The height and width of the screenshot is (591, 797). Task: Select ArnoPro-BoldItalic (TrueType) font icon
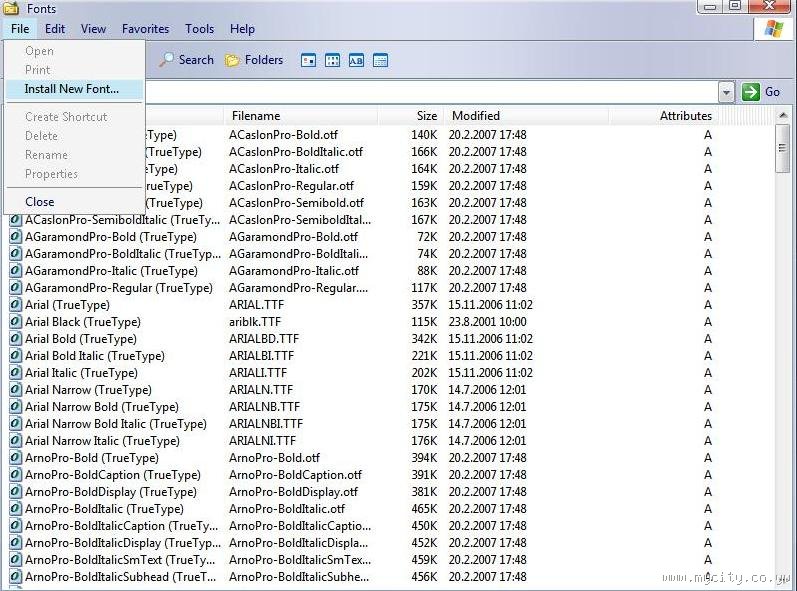coord(16,509)
